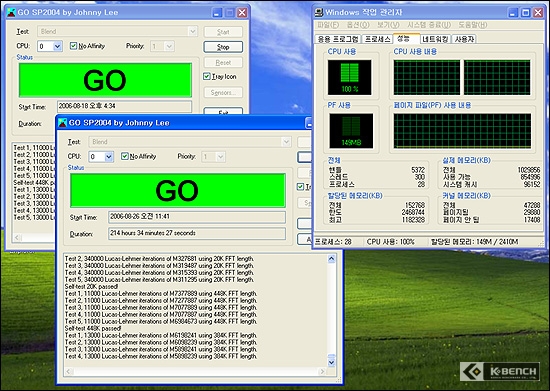
Task: Toggle No Affinity checkbox in back SP2004 window
Action: coord(73,46)
